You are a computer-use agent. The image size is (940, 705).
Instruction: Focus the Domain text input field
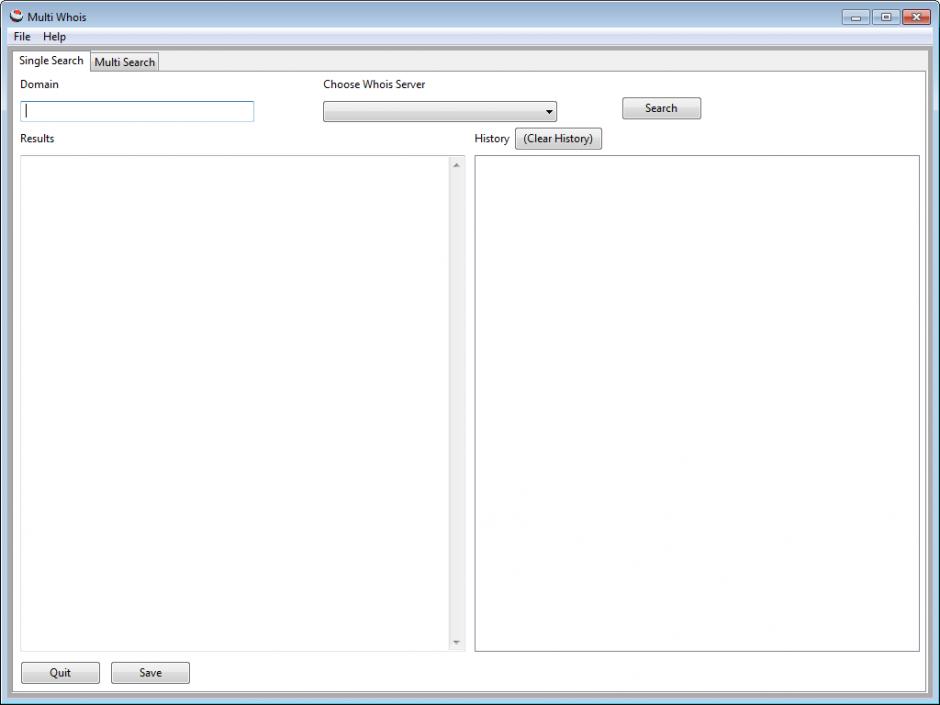point(138,111)
